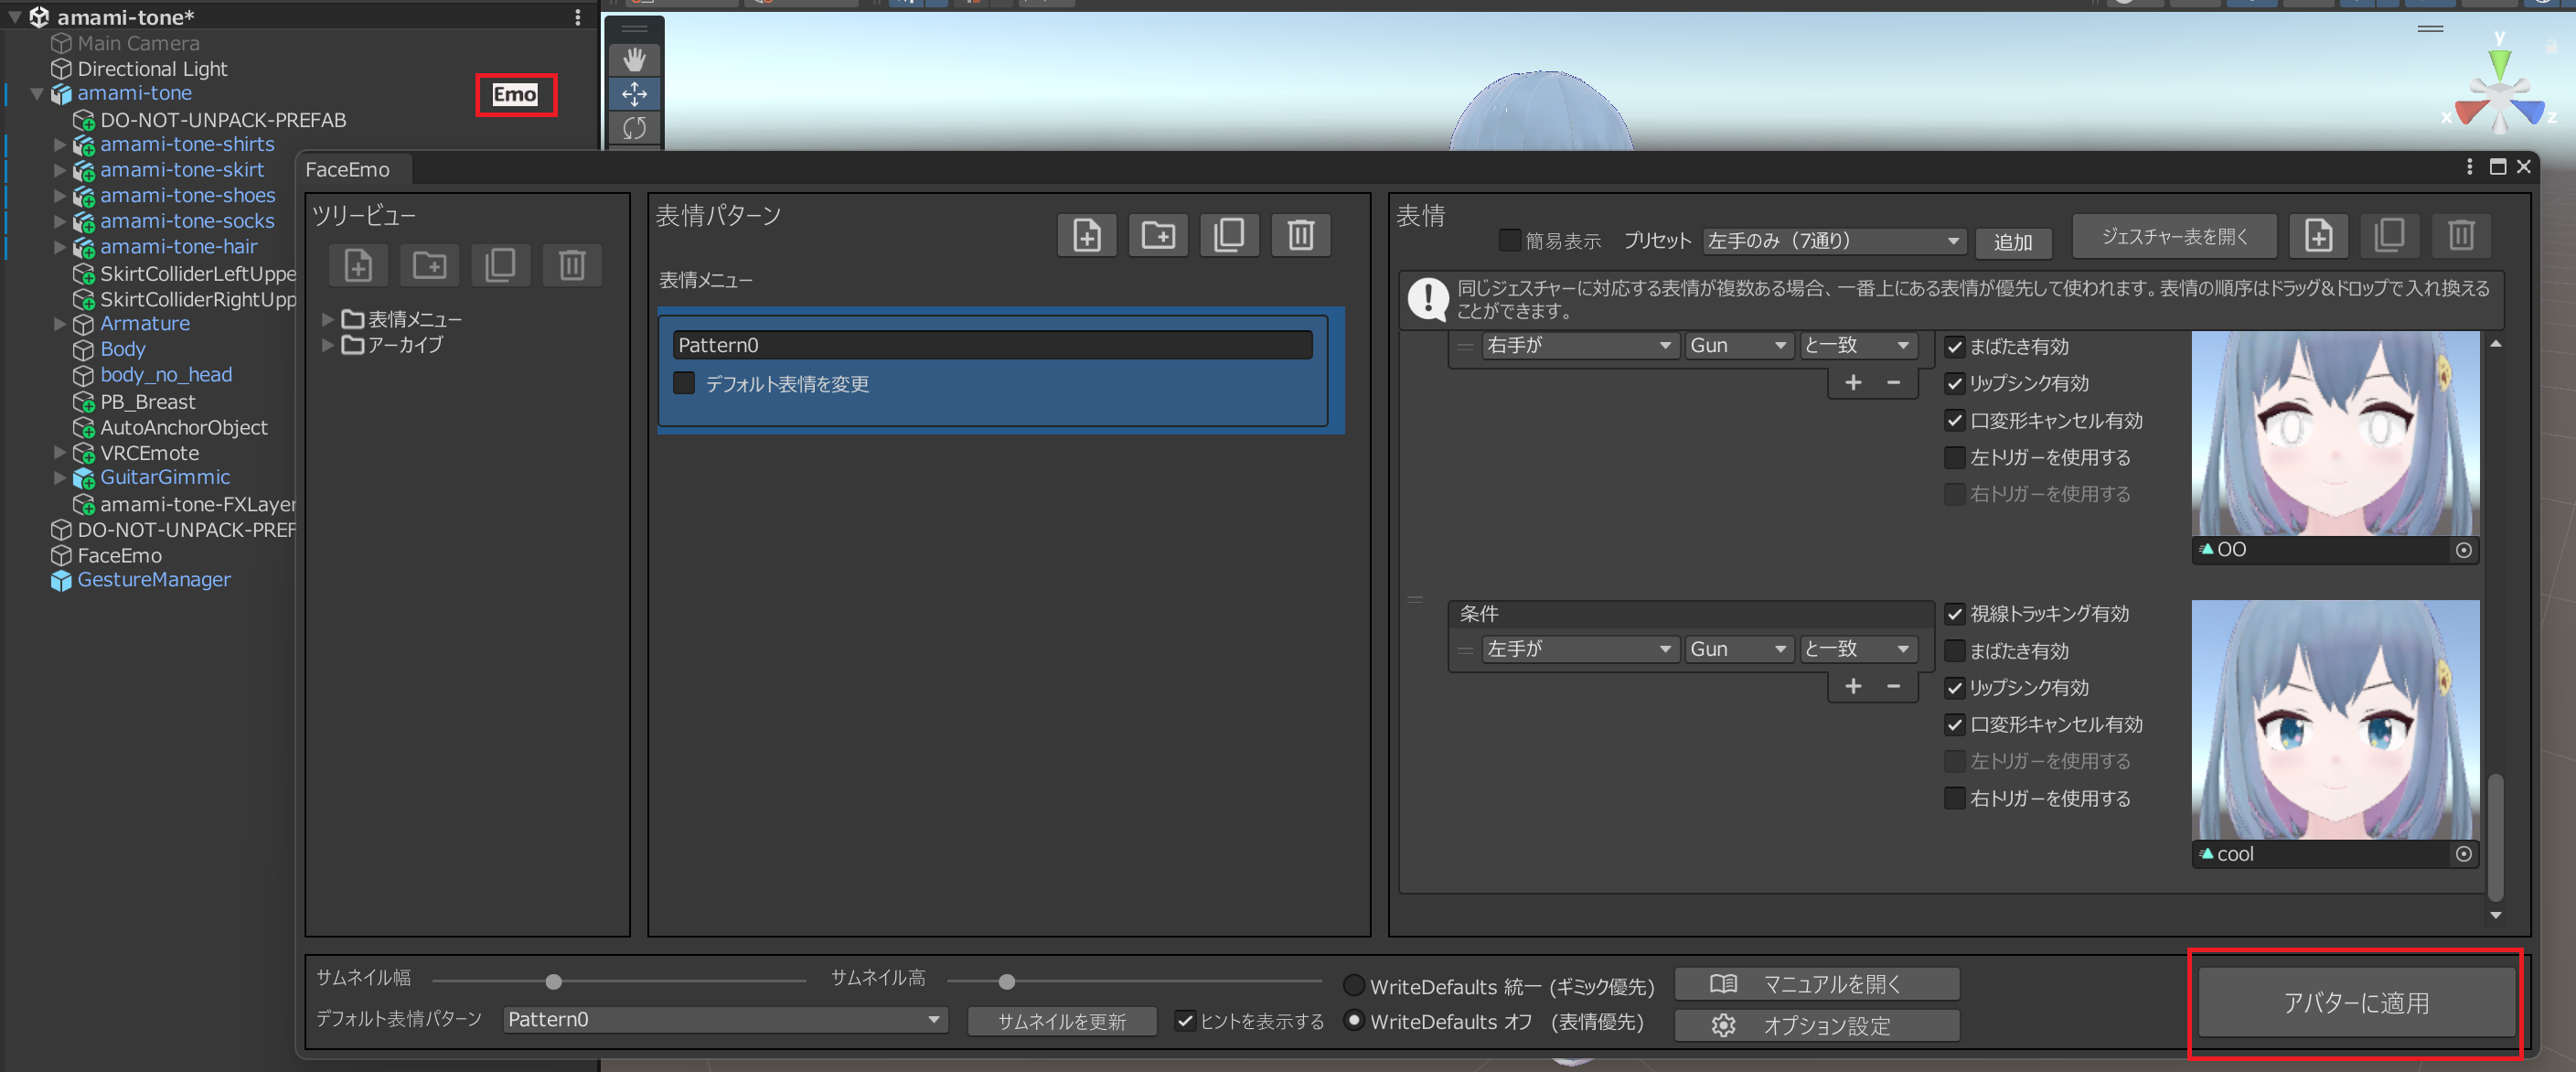Click the scene orientation gizmo

pyautogui.click(x=2500, y=95)
